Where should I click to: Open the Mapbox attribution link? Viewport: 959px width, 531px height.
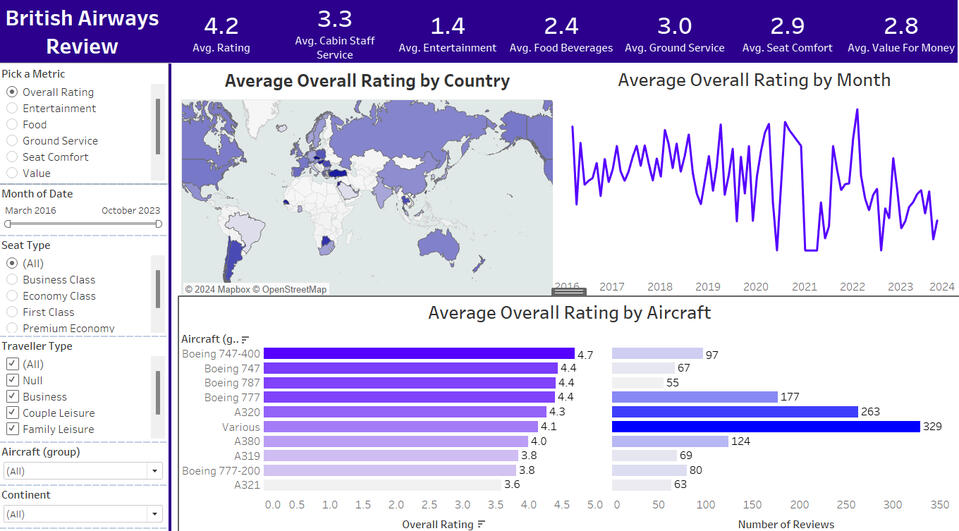pos(218,290)
